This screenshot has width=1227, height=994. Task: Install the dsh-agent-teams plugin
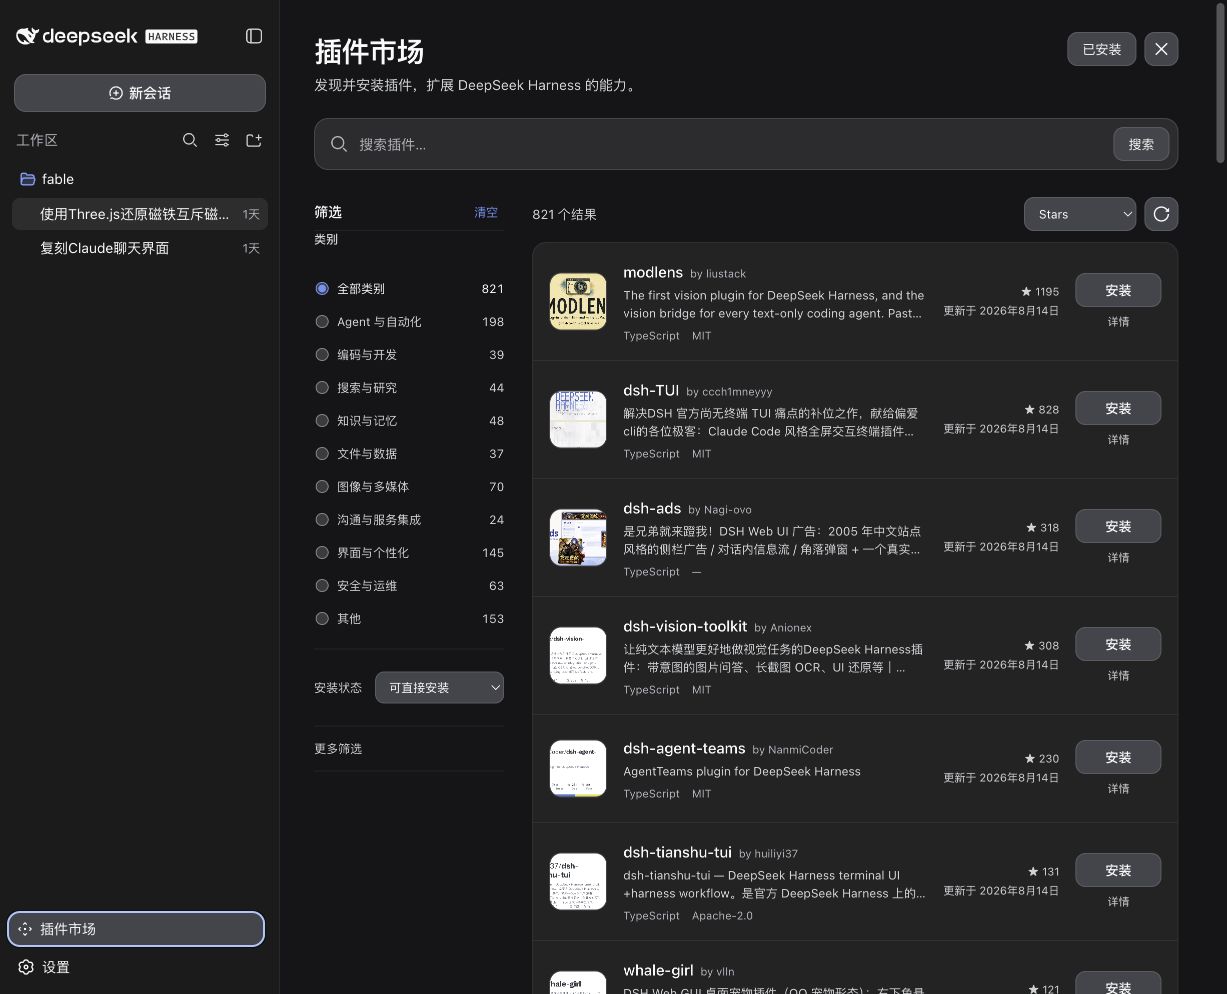(1118, 757)
